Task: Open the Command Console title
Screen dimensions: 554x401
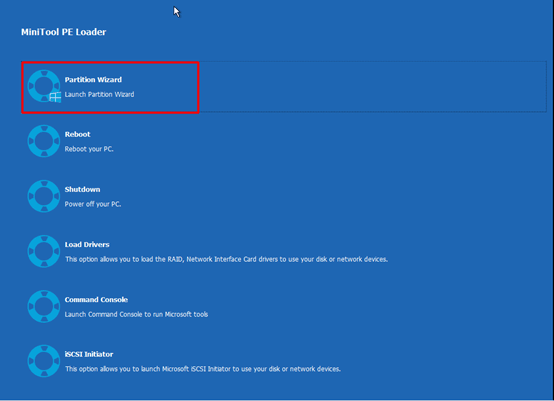Action: tap(96, 300)
